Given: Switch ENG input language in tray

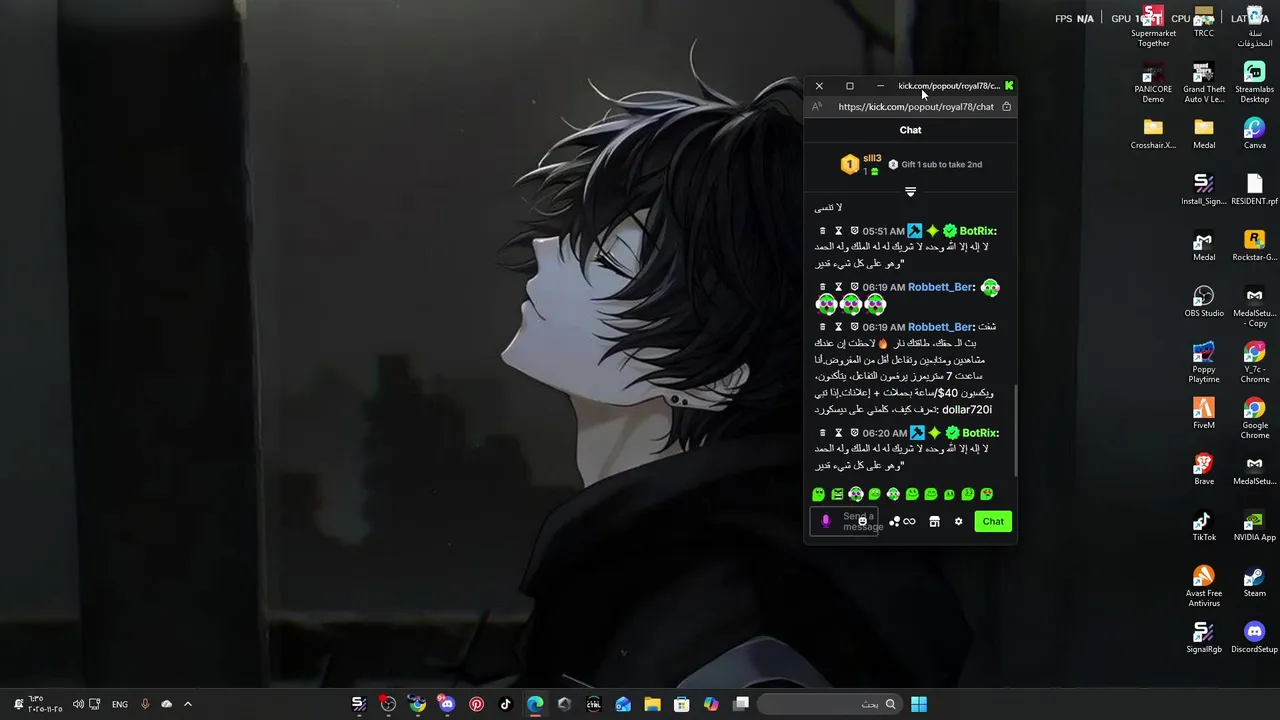Looking at the screenshot, I should pyautogui.click(x=119, y=704).
